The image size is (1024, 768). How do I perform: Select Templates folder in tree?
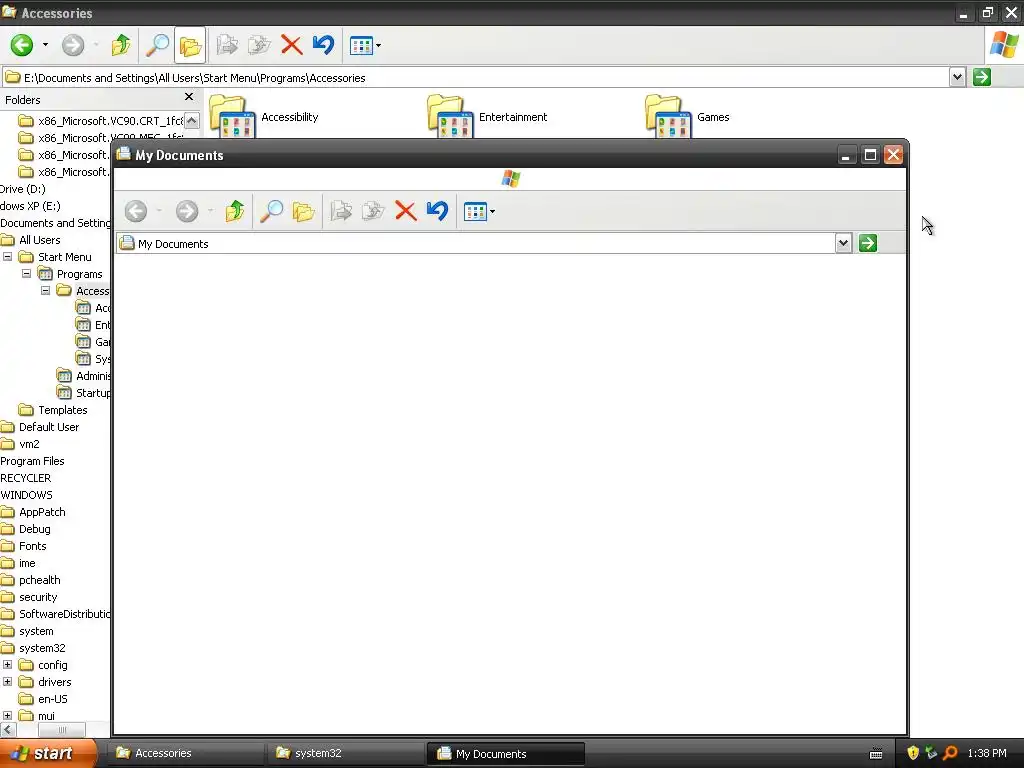point(62,409)
